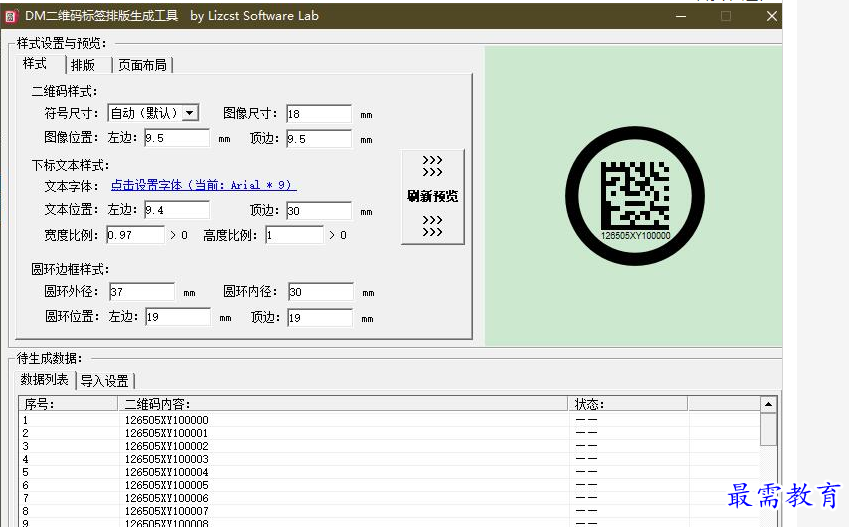The height and width of the screenshot is (527, 849).
Task: Click the 圆环位置 顶边 field
Action: point(320,317)
